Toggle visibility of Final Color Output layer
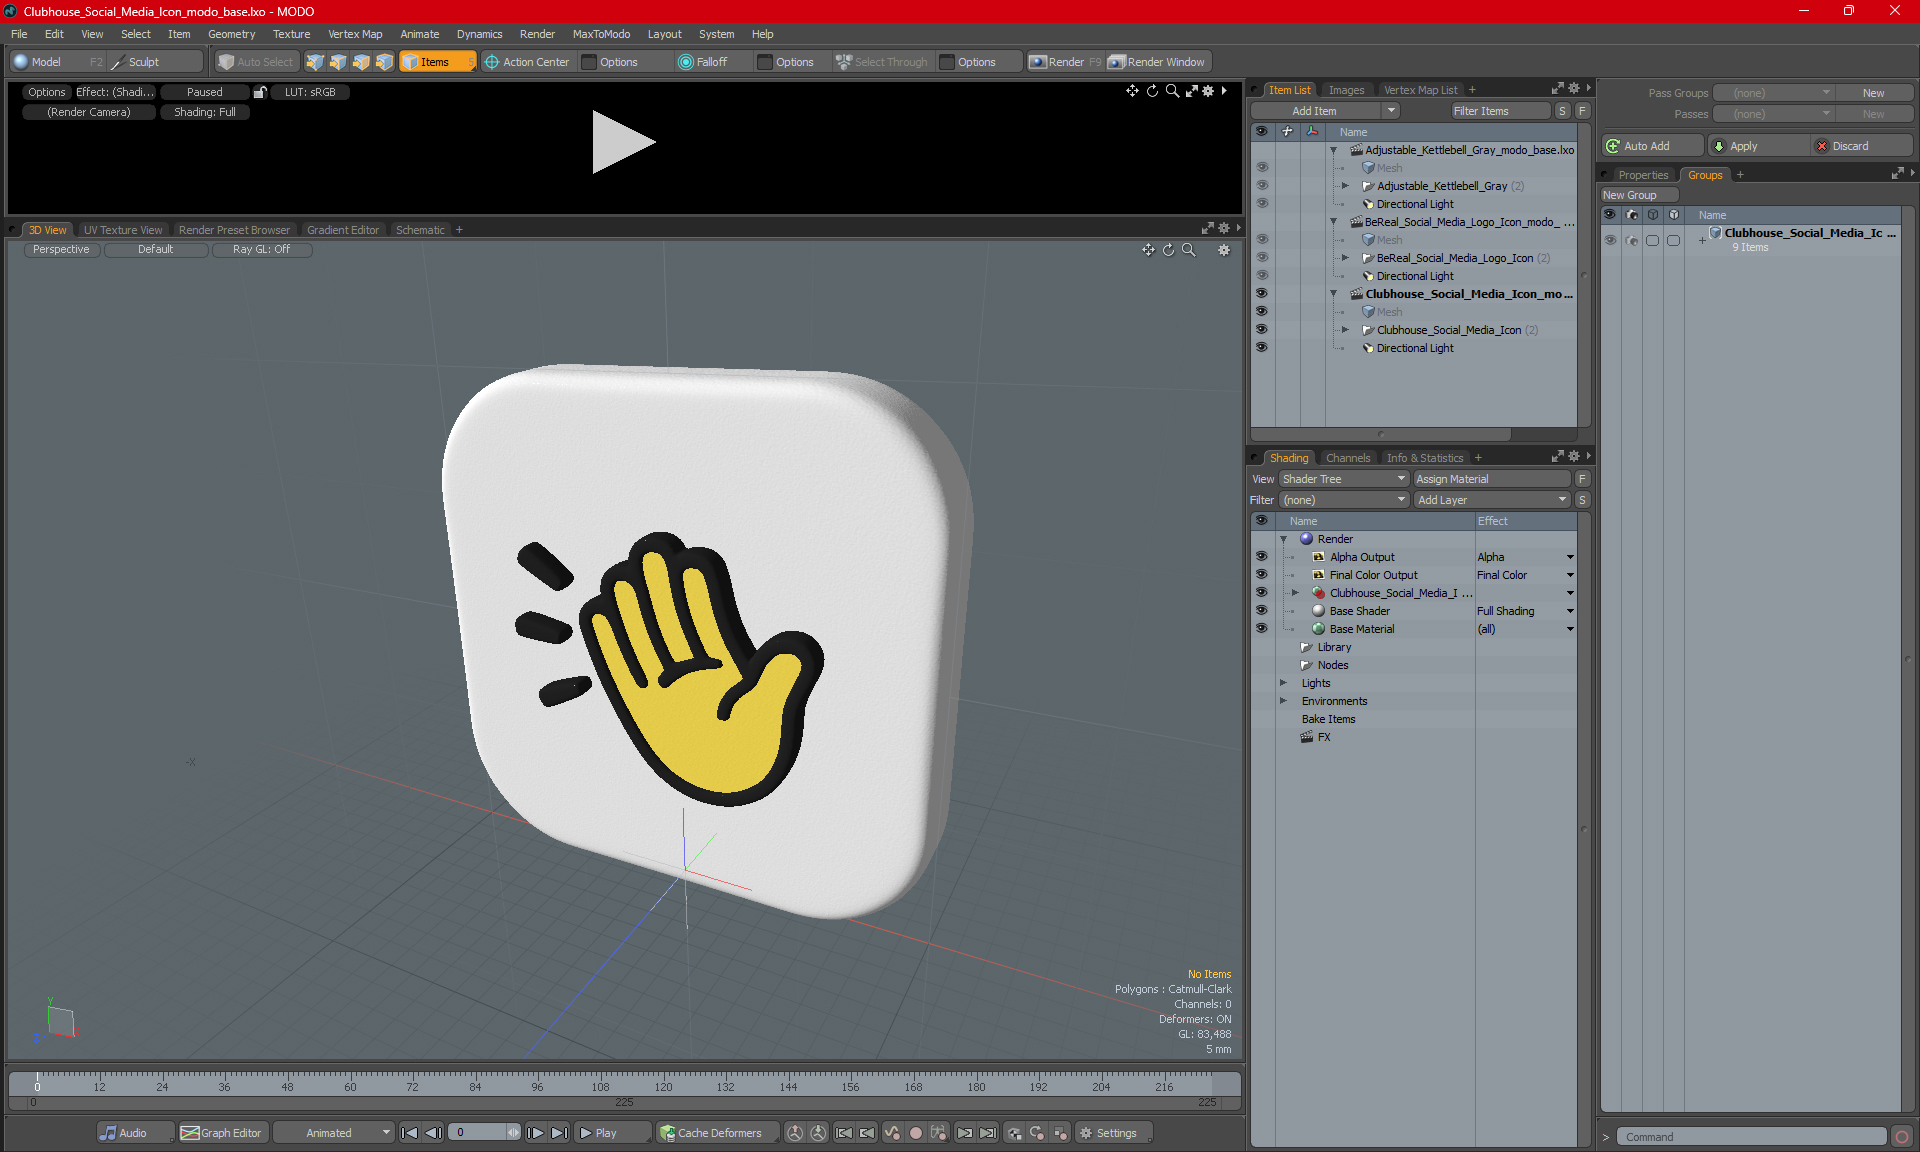This screenshot has height=1152, width=1920. pos(1261,575)
